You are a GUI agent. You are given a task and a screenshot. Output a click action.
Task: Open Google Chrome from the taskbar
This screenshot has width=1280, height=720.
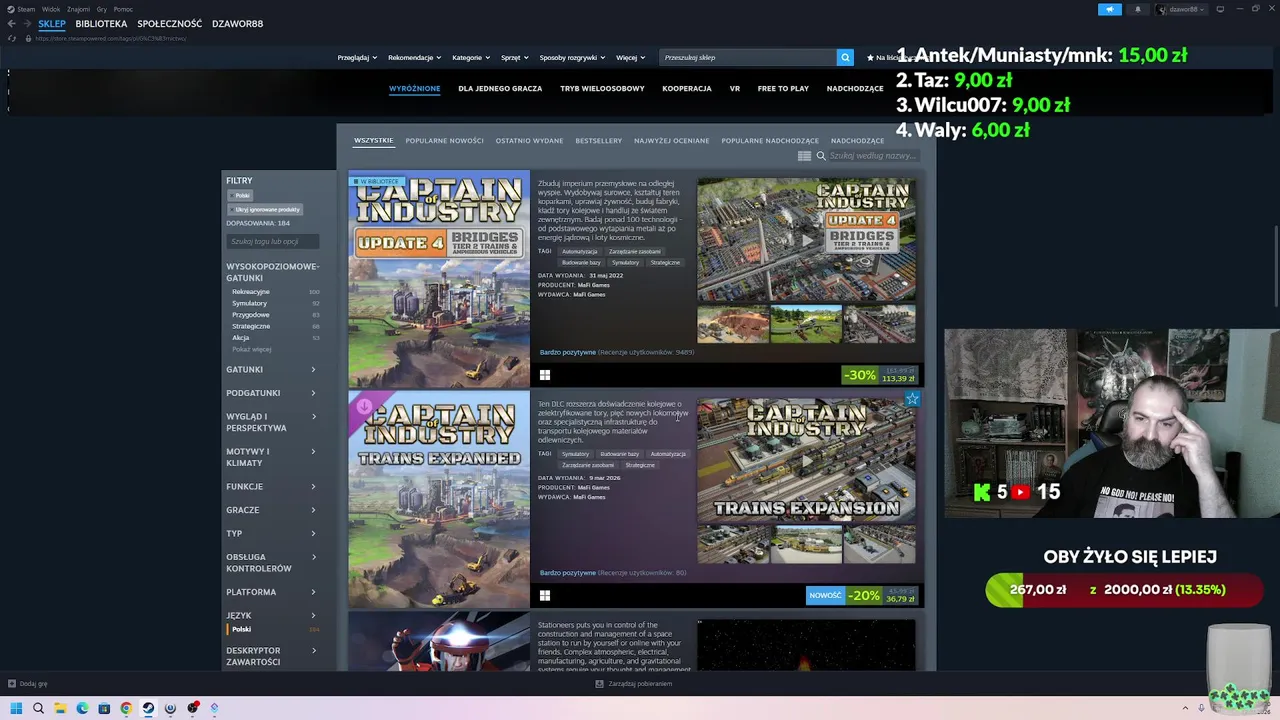[x=126, y=708]
